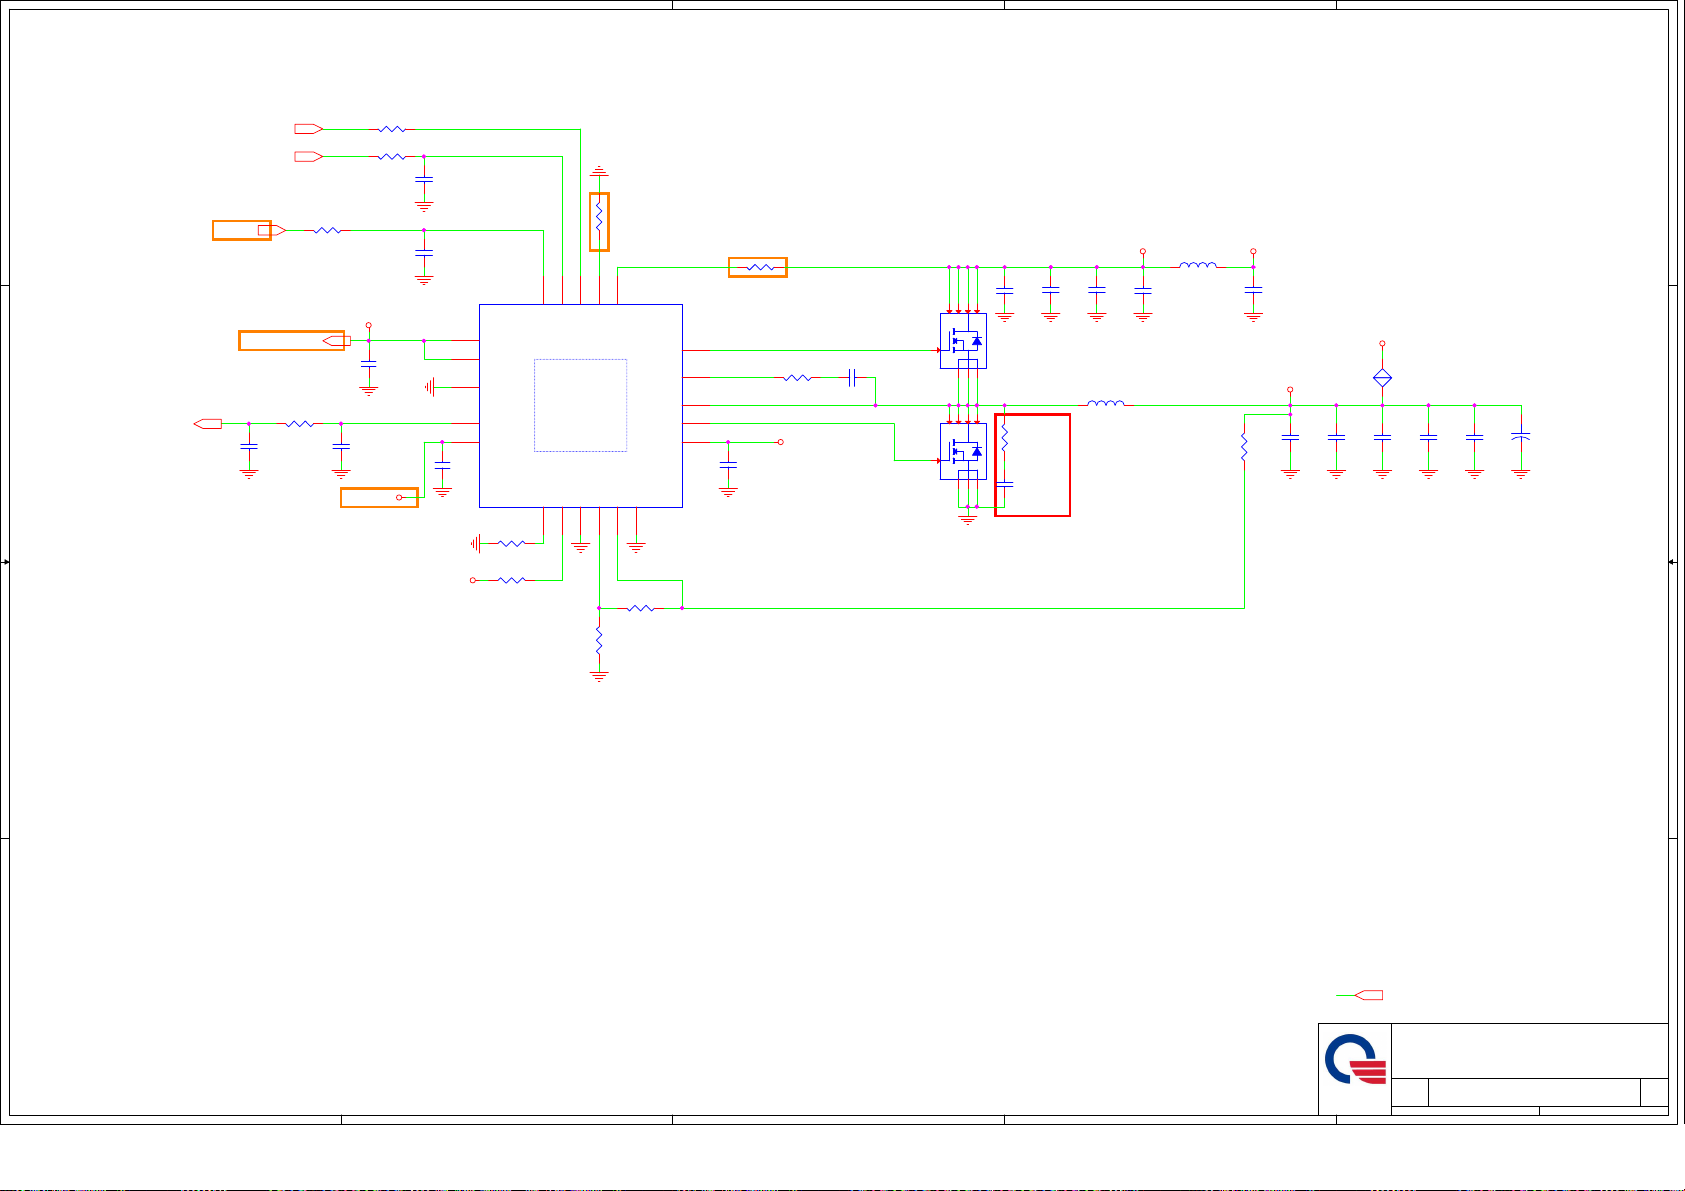Click the company logo in the title block

pos(1356,1060)
